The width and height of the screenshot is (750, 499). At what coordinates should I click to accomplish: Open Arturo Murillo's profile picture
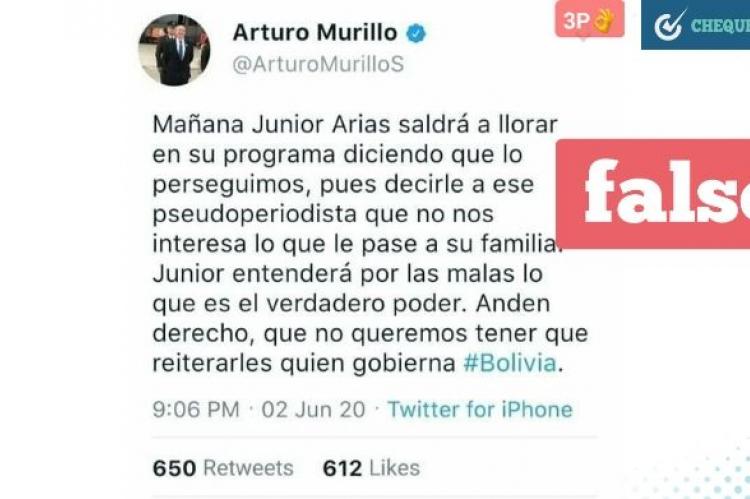(175, 50)
